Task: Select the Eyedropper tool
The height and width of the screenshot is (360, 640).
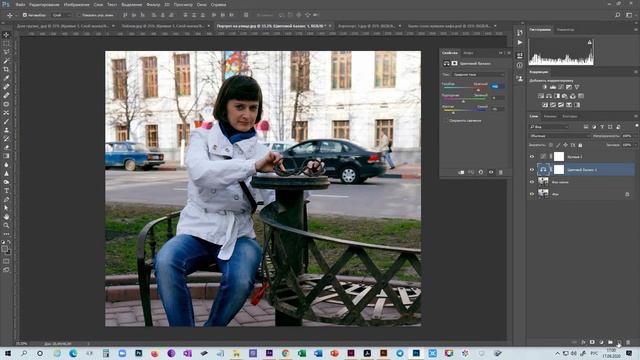Action: coord(6,78)
